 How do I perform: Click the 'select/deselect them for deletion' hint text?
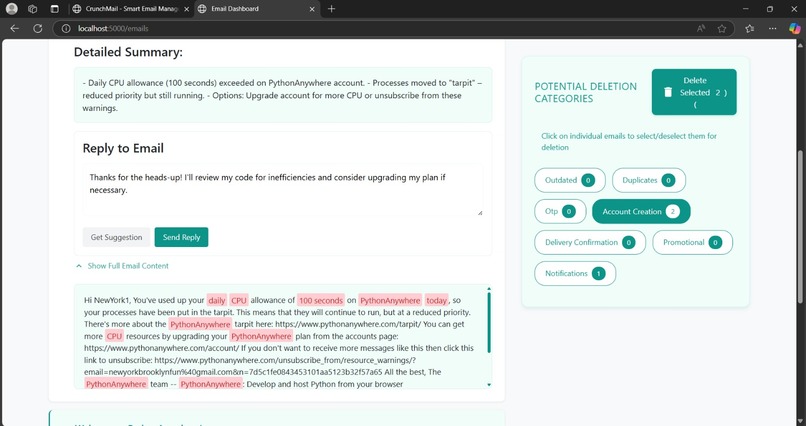point(629,141)
